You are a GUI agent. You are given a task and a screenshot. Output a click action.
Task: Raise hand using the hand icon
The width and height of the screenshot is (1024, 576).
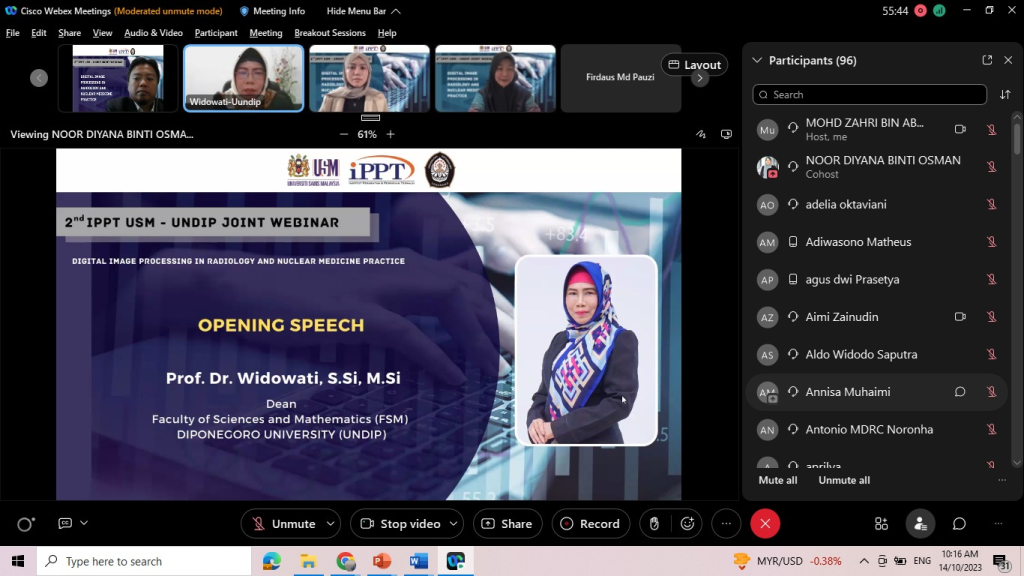pyautogui.click(x=654, y=523)
